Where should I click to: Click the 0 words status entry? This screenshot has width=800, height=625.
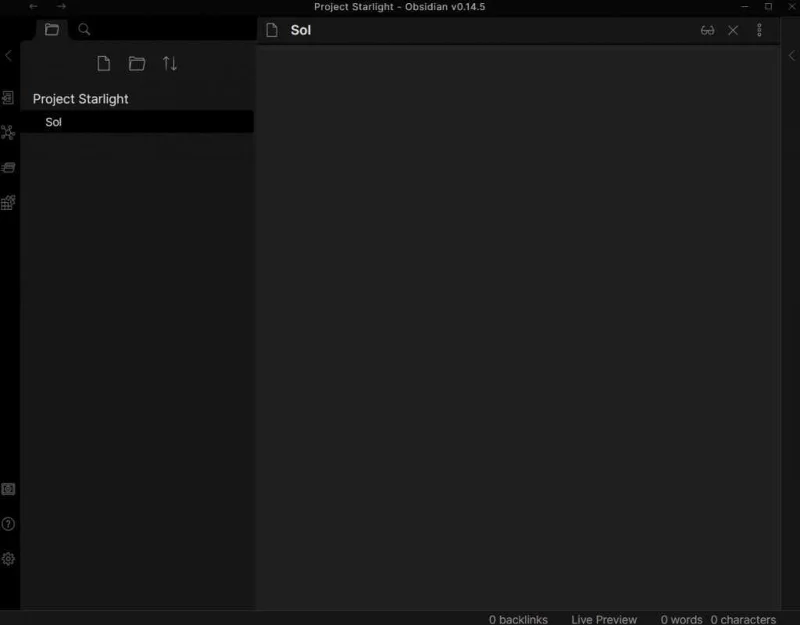tap(682, 619)
